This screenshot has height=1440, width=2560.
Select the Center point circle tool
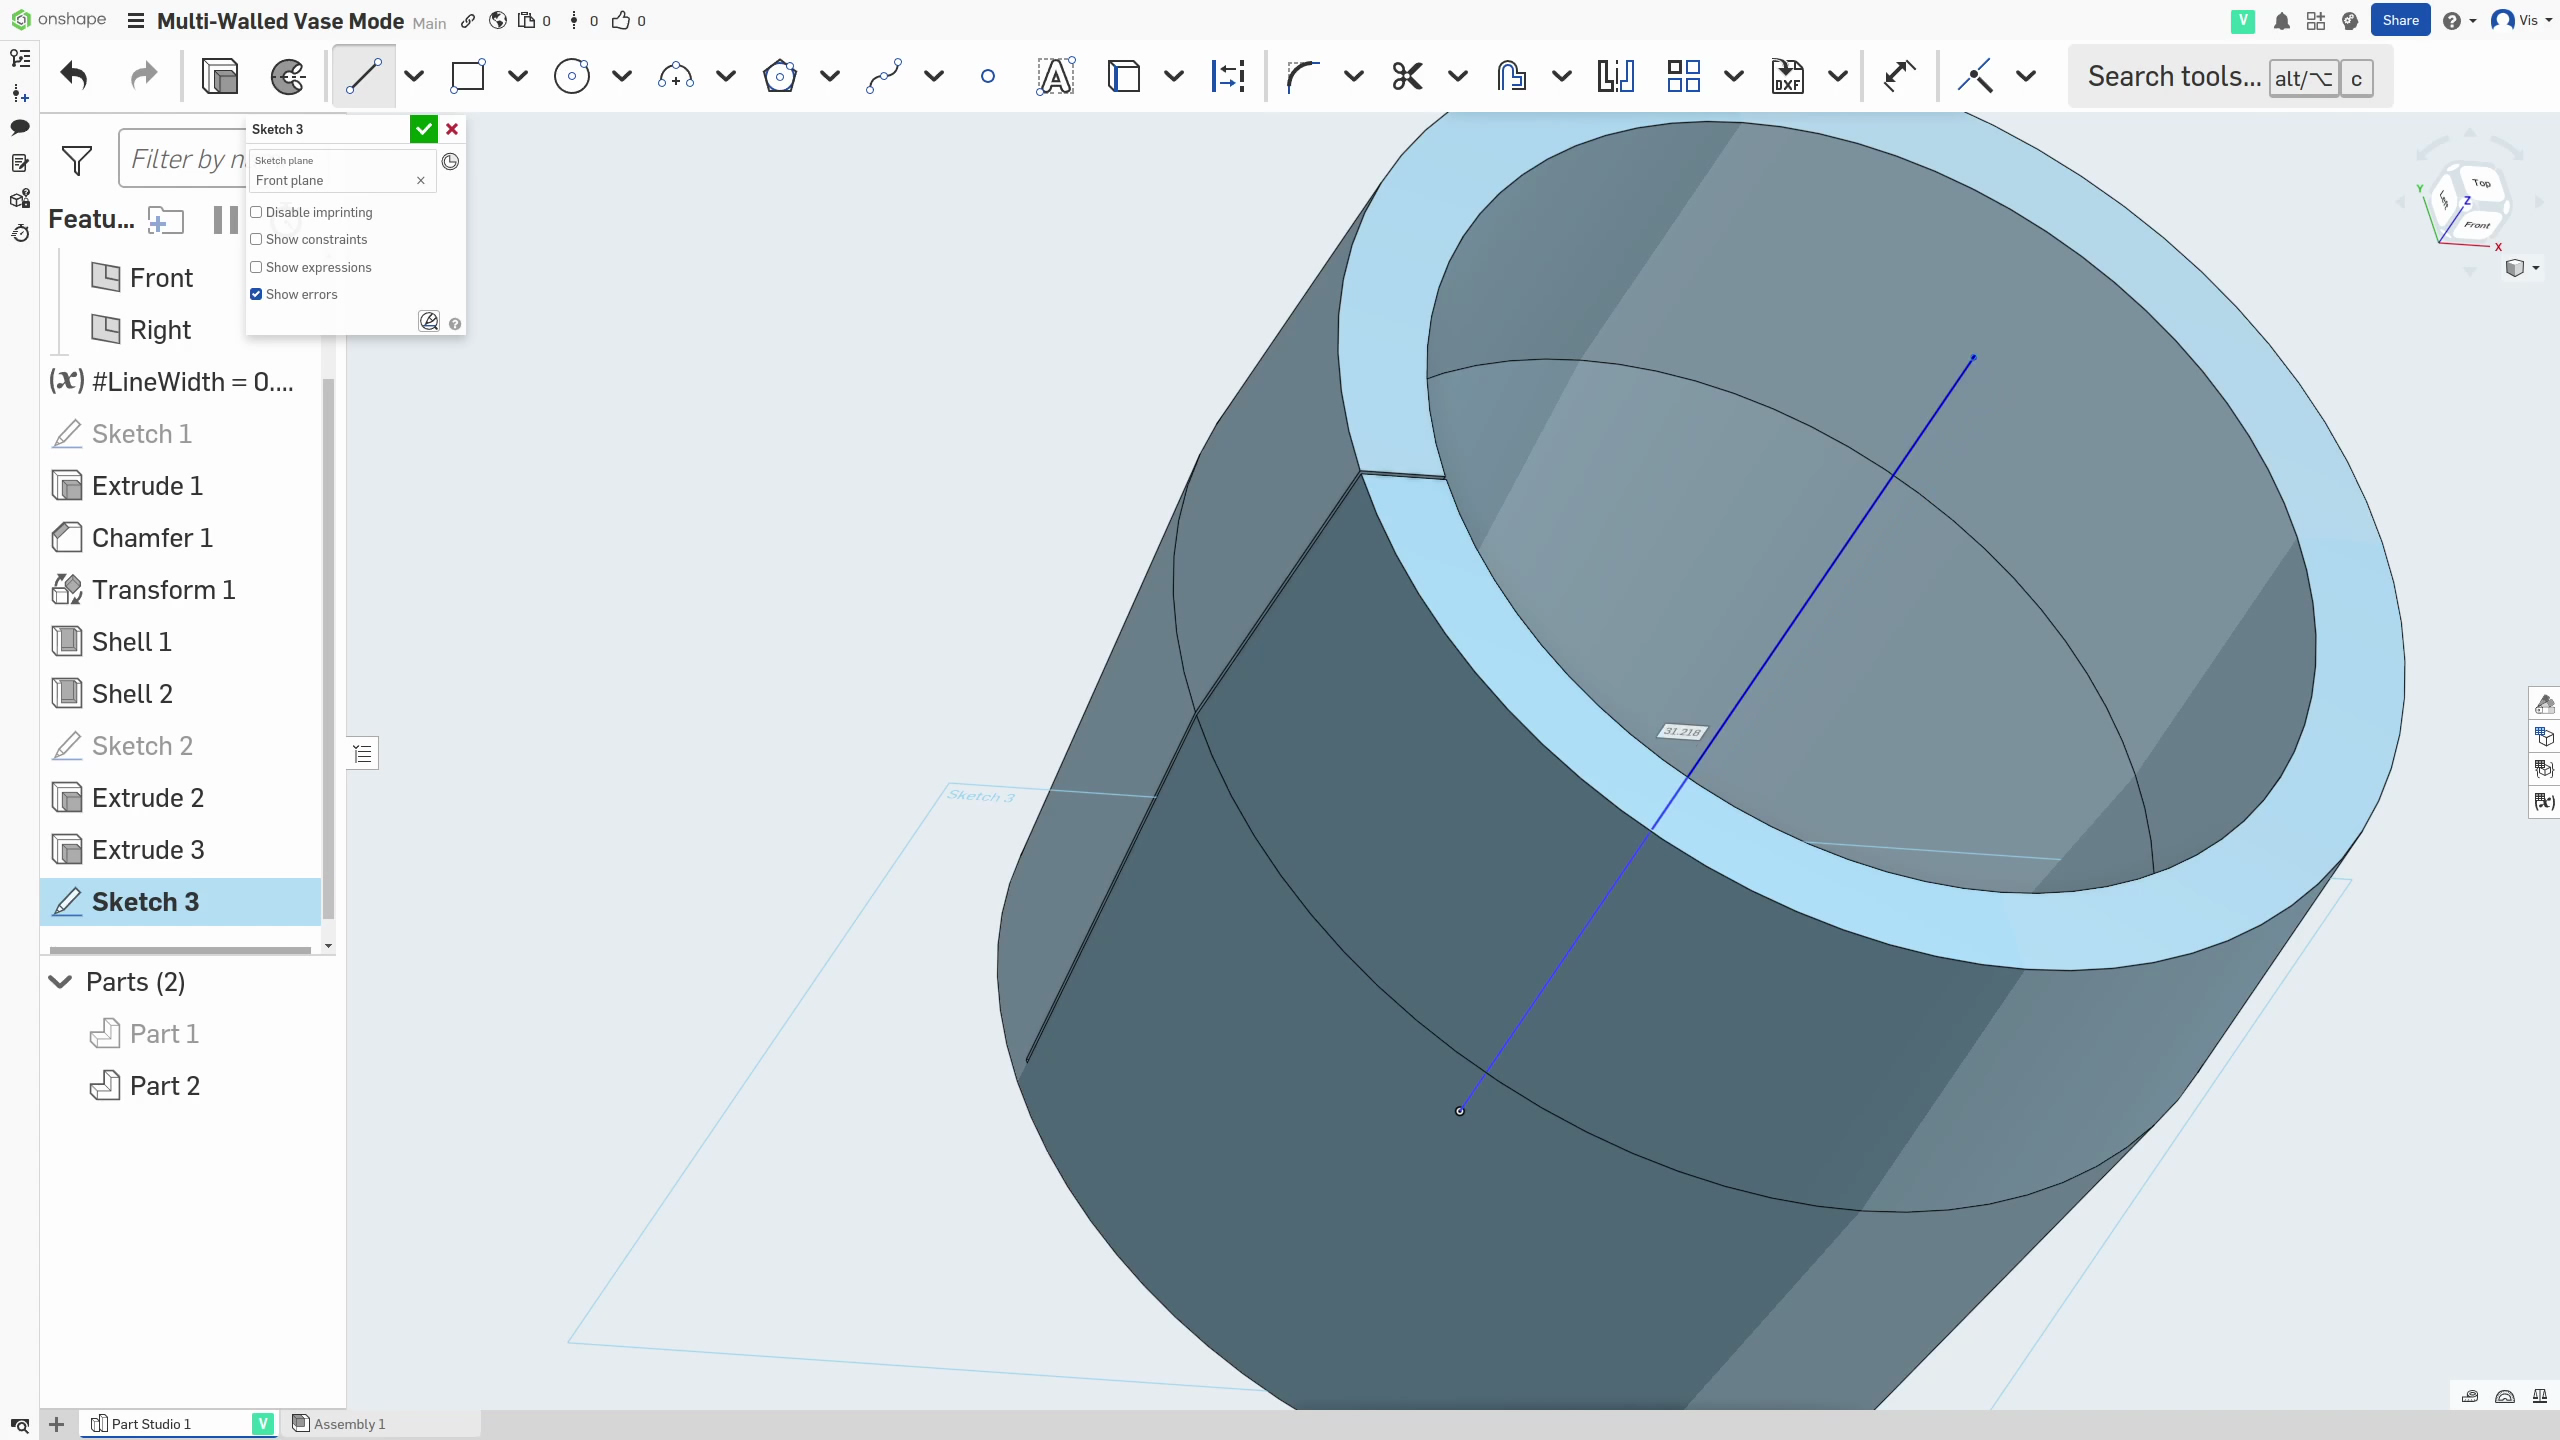point(571,76)
